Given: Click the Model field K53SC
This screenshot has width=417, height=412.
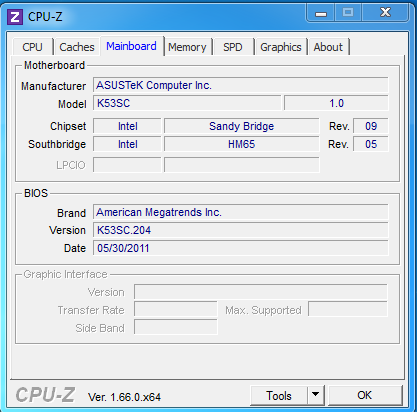Looking at the screenshot, I should click(x=187, y=103).
